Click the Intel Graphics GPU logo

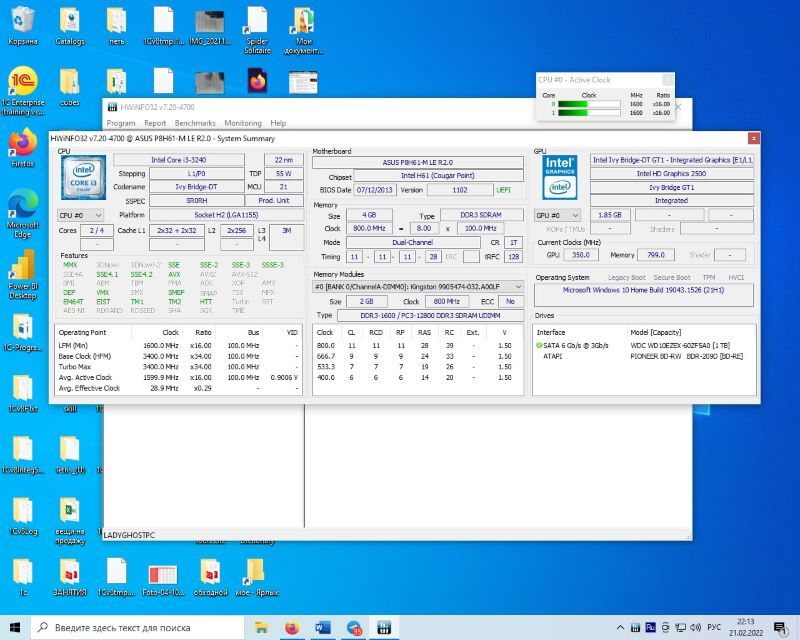[560, 177]
